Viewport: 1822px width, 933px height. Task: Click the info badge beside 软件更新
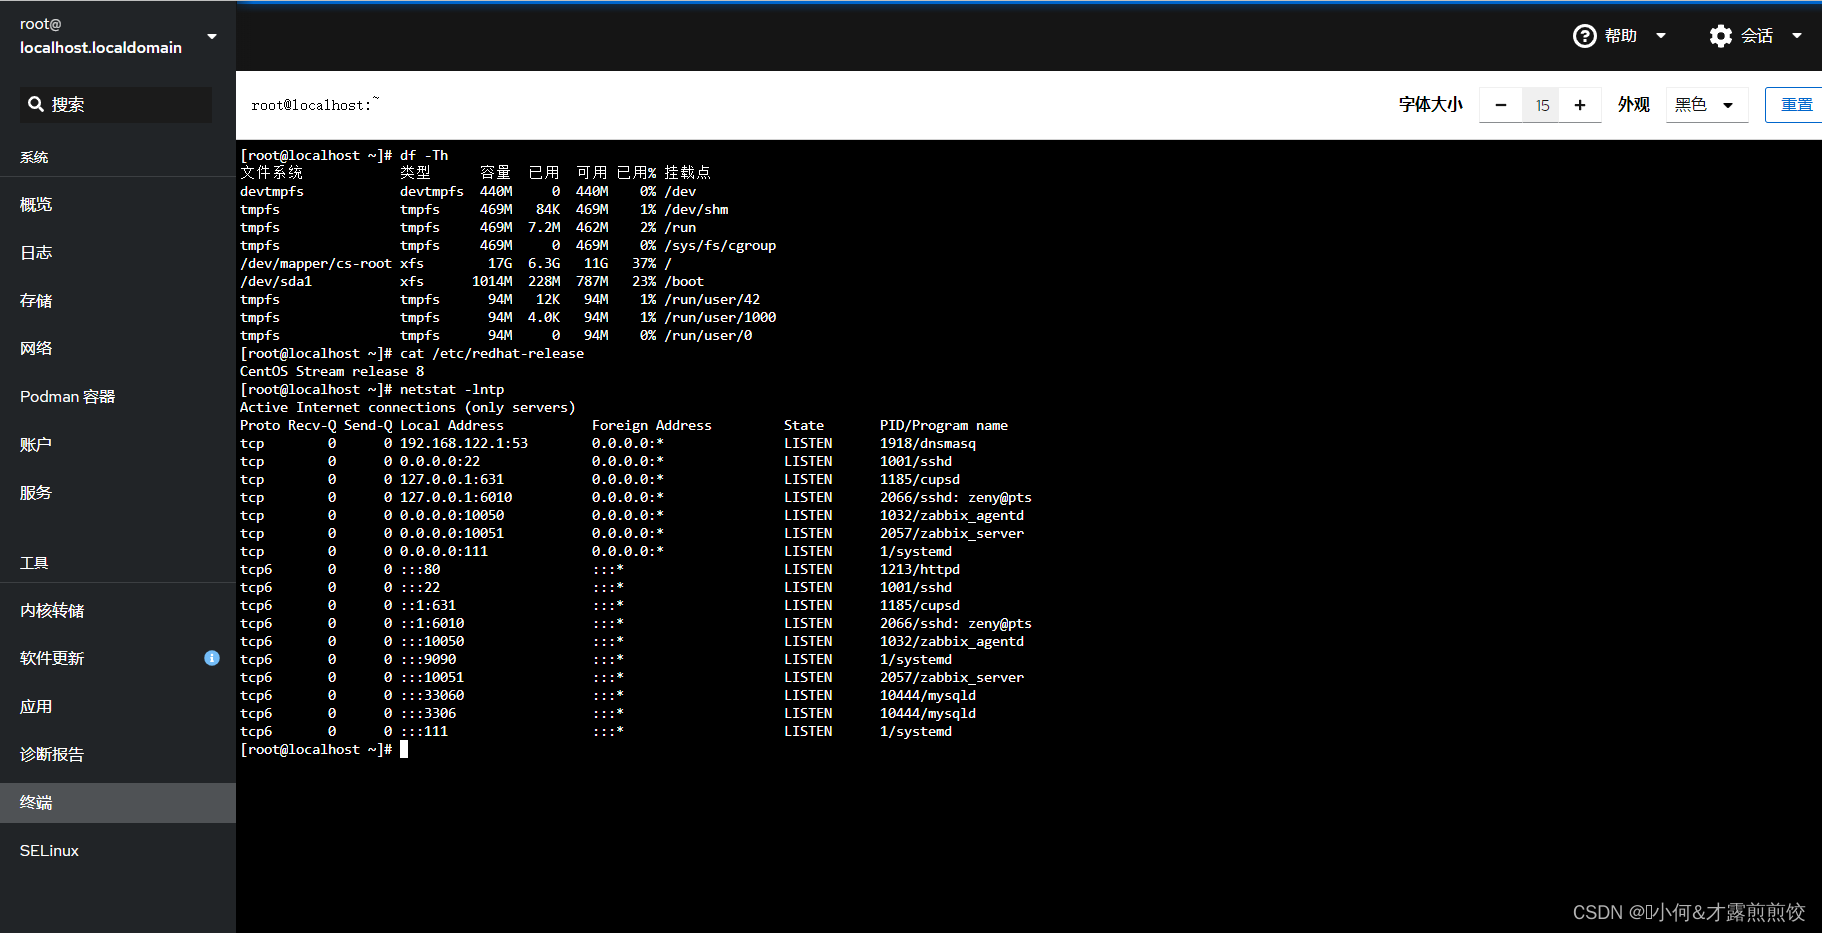211,658
